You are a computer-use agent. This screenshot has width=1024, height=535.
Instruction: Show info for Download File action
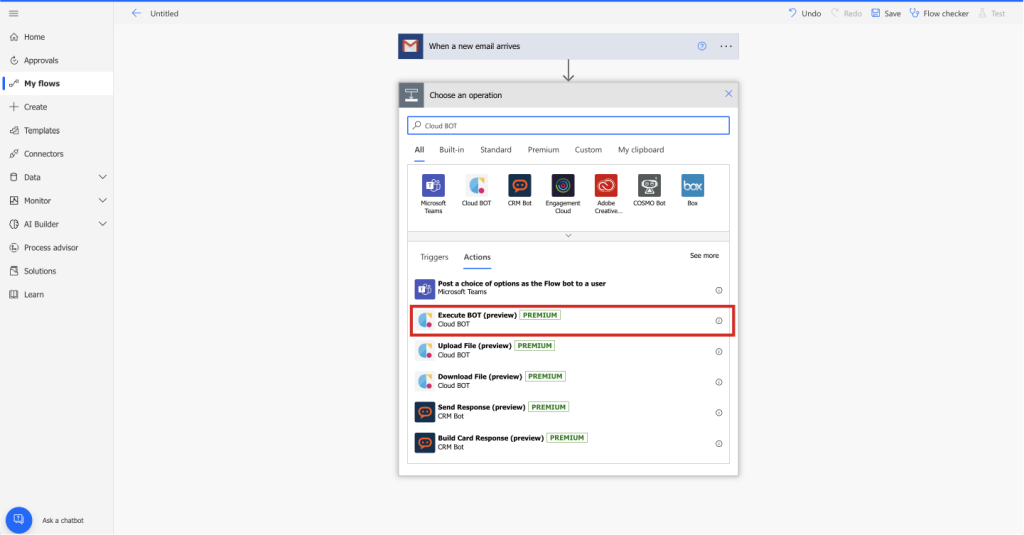pyautogui.click(x=719, y=382)
